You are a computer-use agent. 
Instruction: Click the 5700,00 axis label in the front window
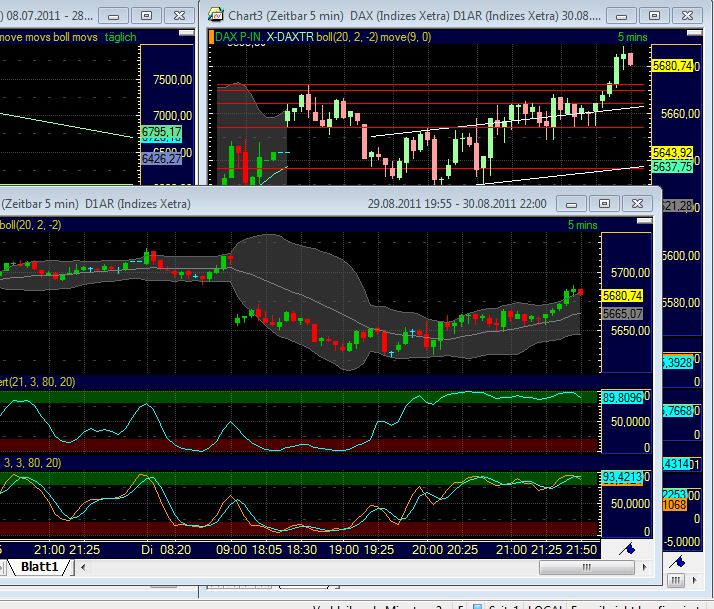pyautogui.click(x=630, y=273)
